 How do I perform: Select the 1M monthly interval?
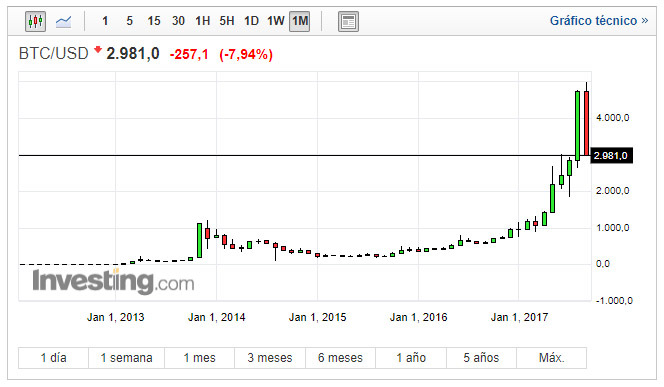(300, 21)
